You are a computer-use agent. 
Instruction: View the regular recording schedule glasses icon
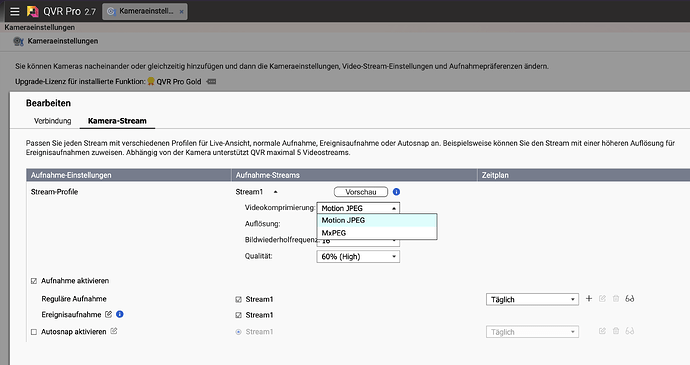point(630,299)
